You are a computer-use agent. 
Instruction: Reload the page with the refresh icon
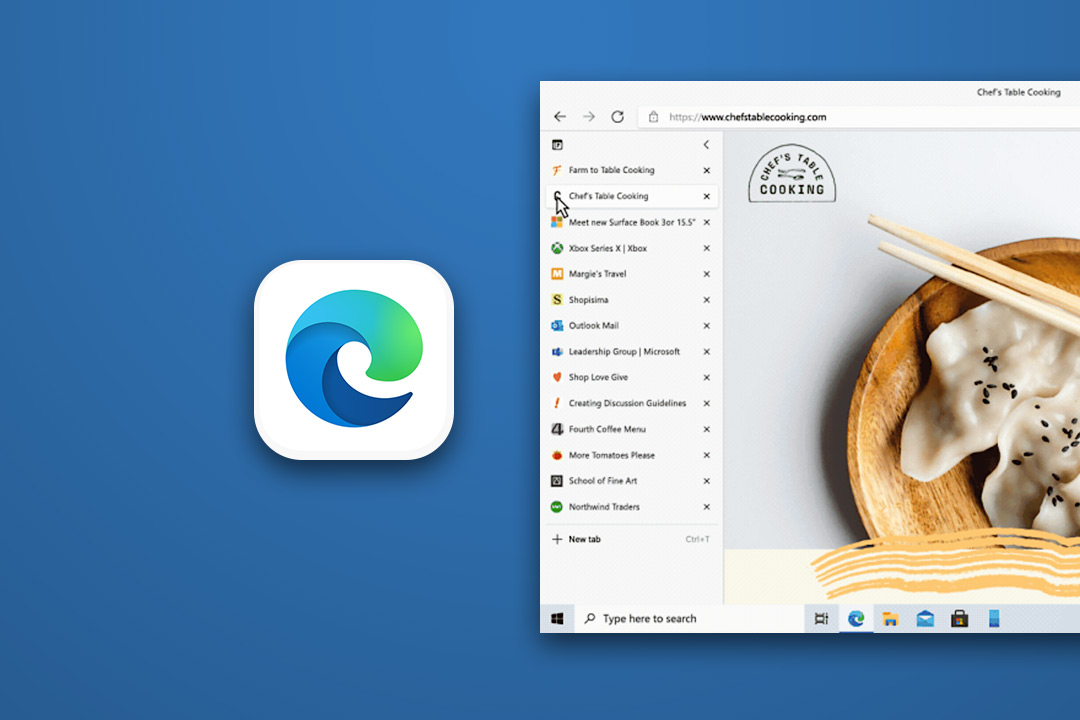[617, 116]
